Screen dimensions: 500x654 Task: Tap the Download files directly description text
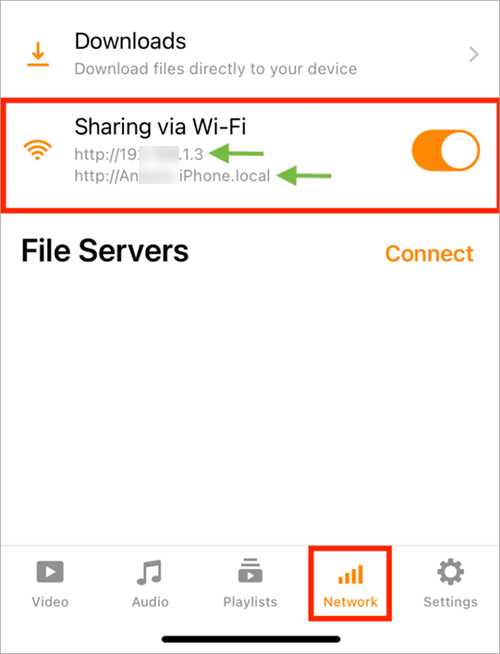(216, 69)
